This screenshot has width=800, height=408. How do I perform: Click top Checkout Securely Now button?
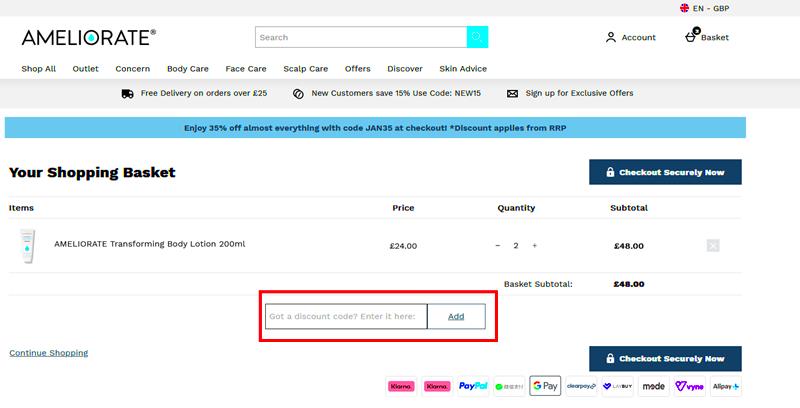pyautogui.click(x=665, y=172)
